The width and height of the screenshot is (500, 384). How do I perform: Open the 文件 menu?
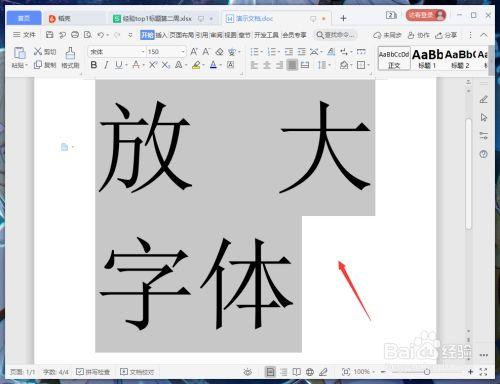(x=24, y=35)
